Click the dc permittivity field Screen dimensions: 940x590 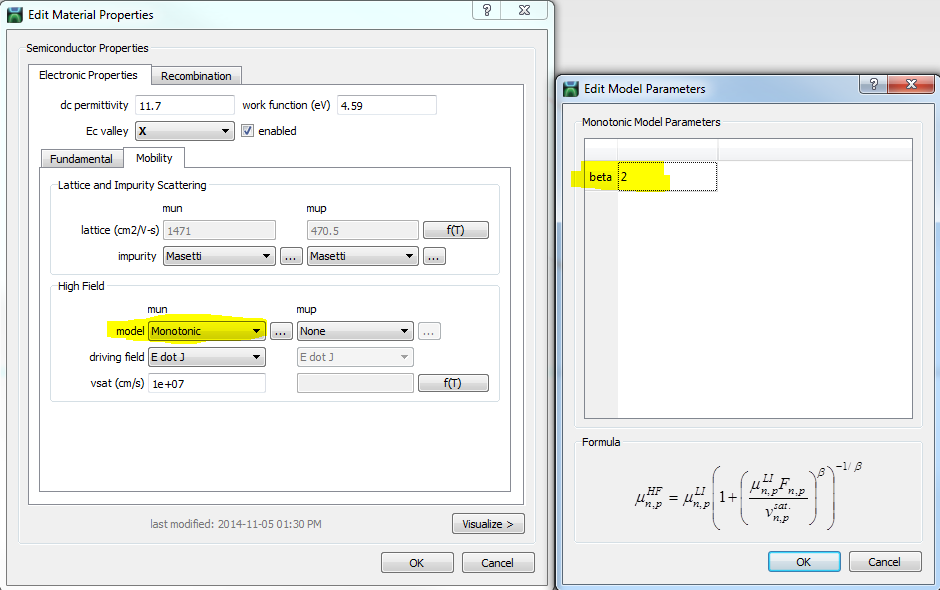coord(185,106)
